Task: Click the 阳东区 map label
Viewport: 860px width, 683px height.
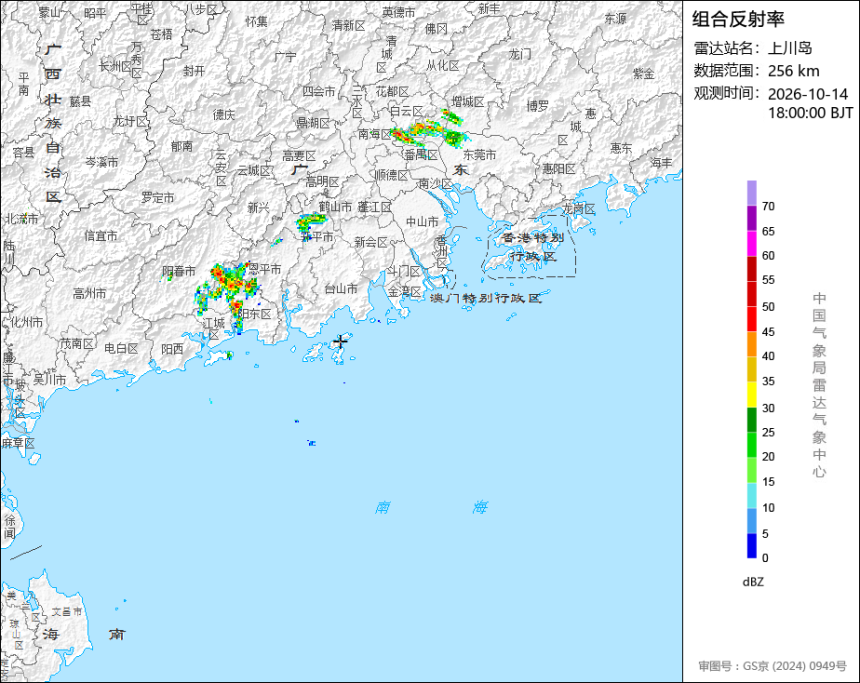Action: (x=255, y=314)
